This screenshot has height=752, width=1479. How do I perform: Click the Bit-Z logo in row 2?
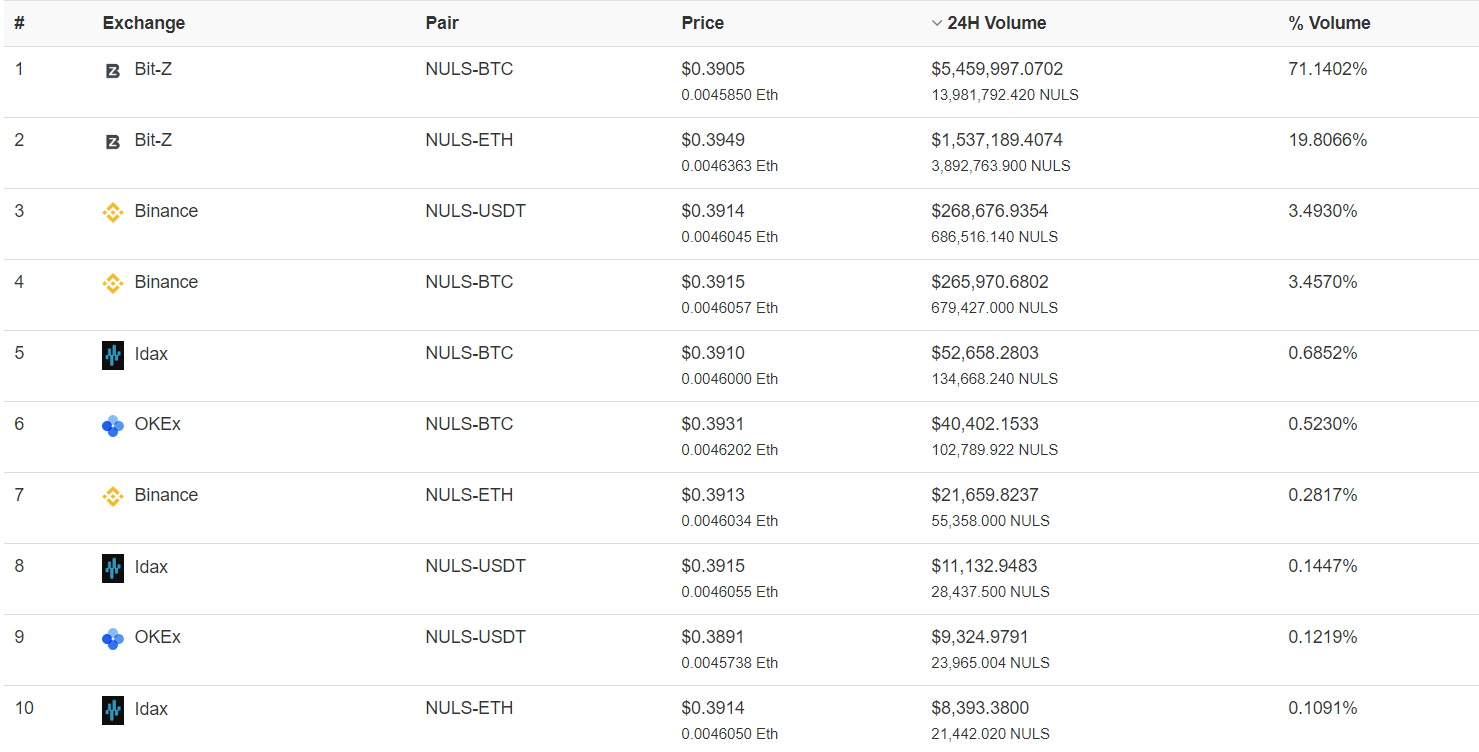(x=113, y=142)
